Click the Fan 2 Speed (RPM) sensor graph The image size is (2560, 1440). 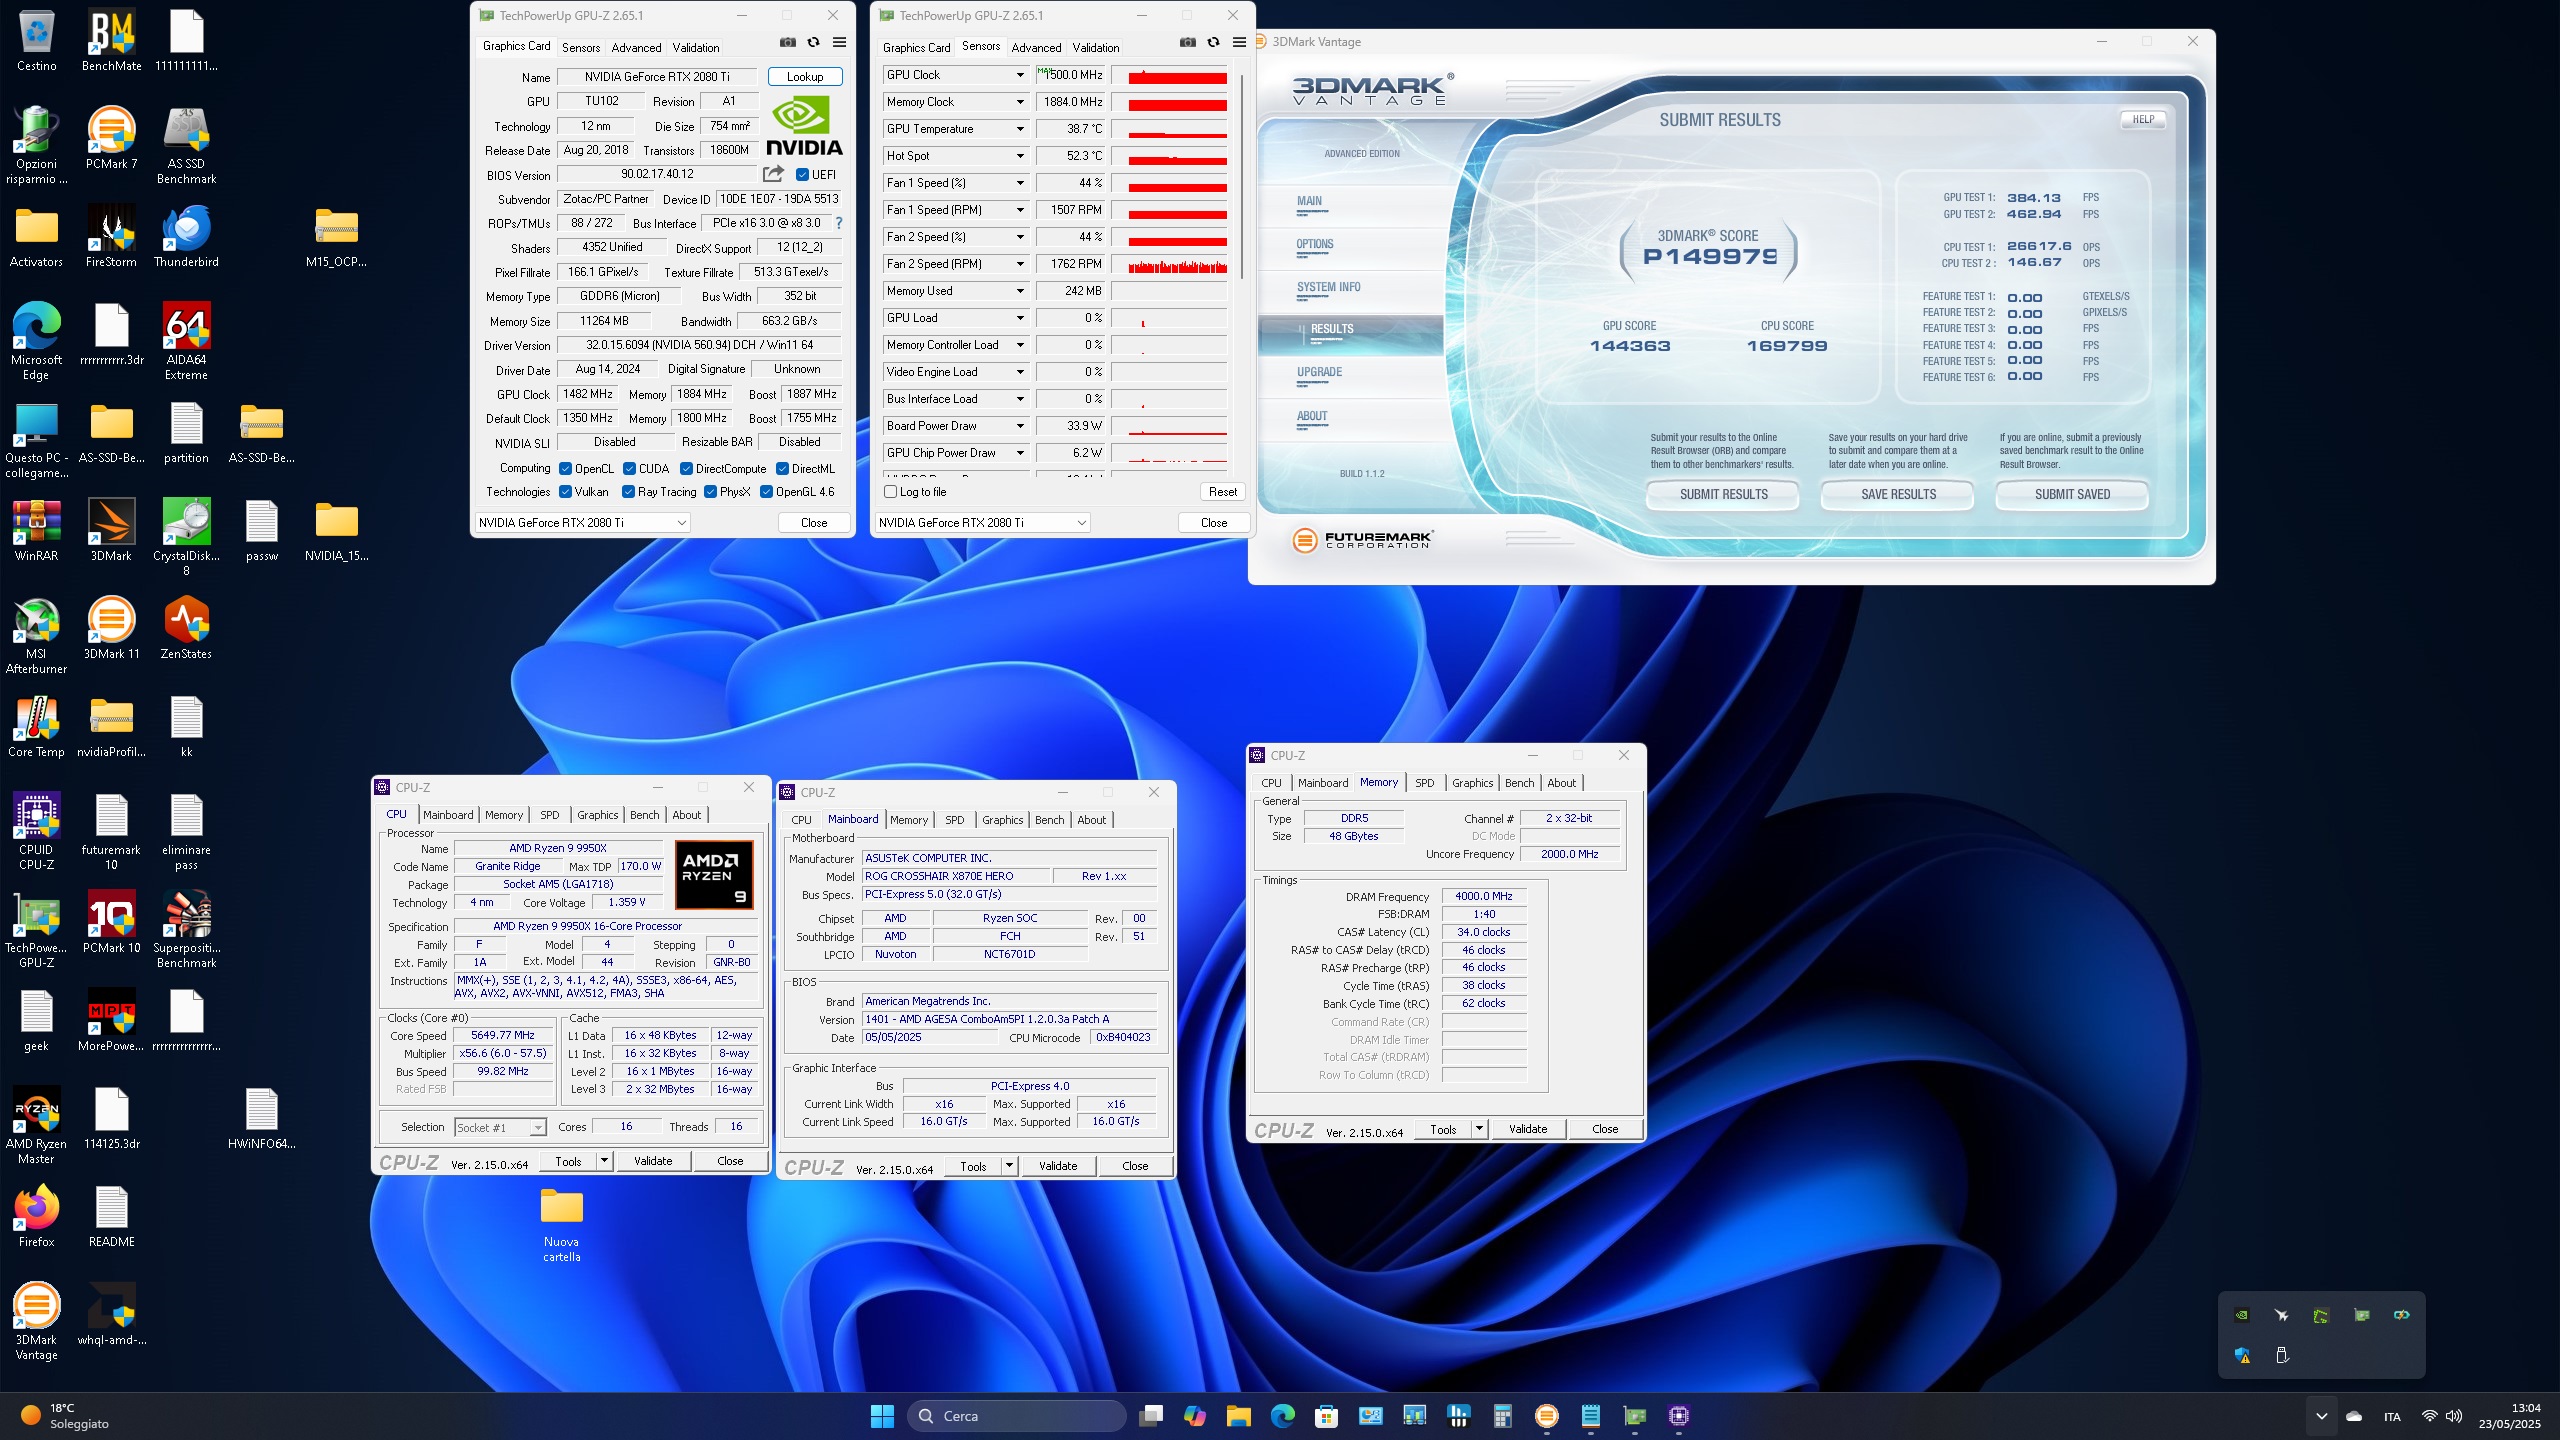point(1169,264)
